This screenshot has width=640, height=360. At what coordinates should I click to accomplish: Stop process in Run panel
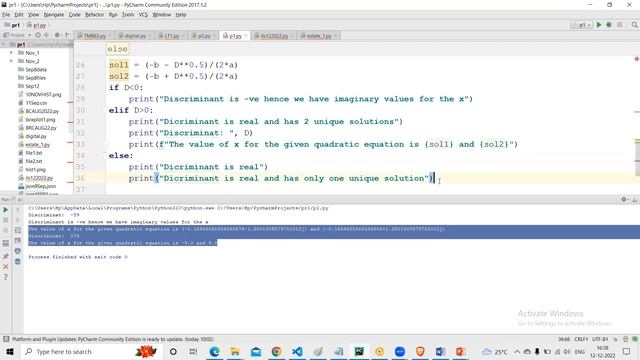tap(5, 220)
